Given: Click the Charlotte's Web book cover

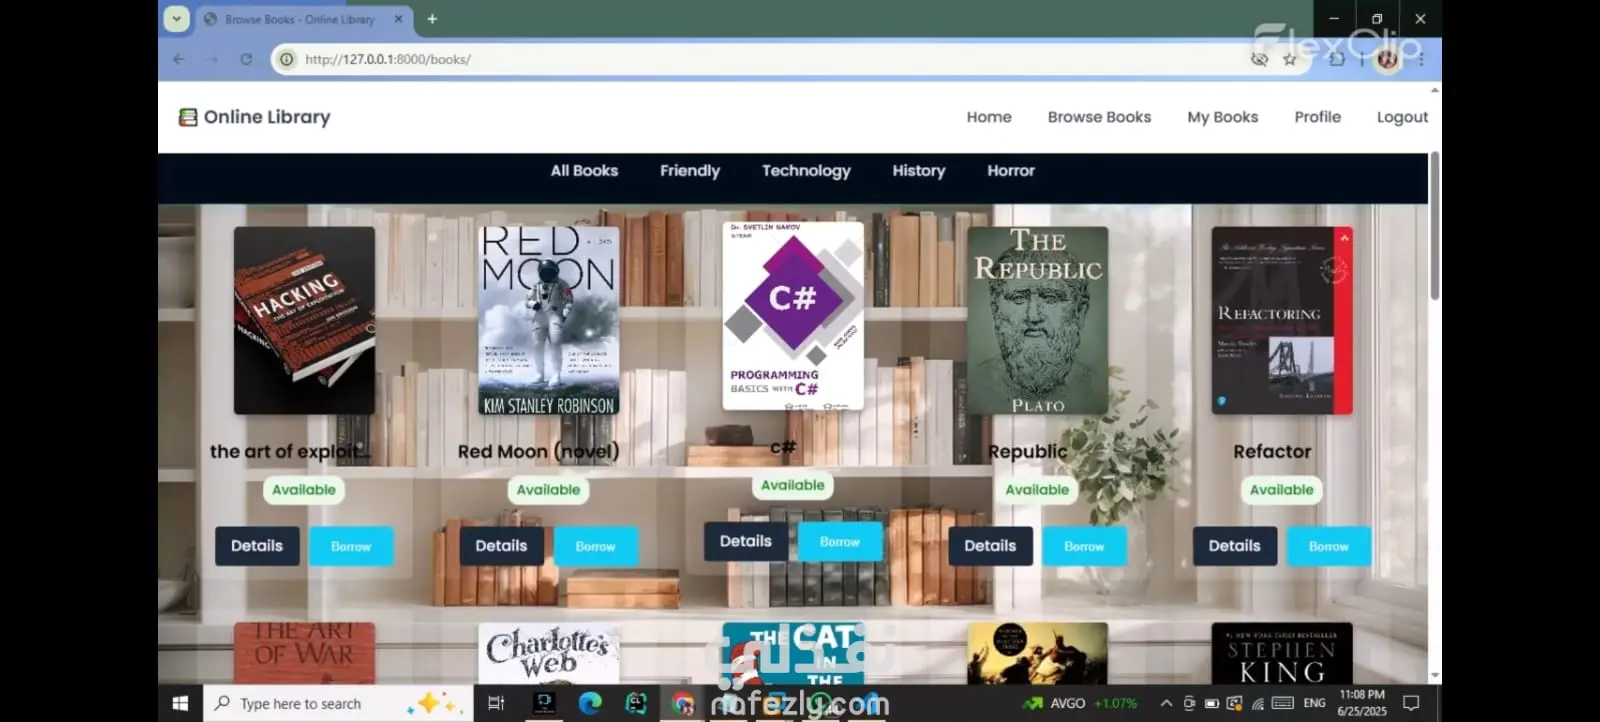Looking at the screenshot, I should coord(549,654).
